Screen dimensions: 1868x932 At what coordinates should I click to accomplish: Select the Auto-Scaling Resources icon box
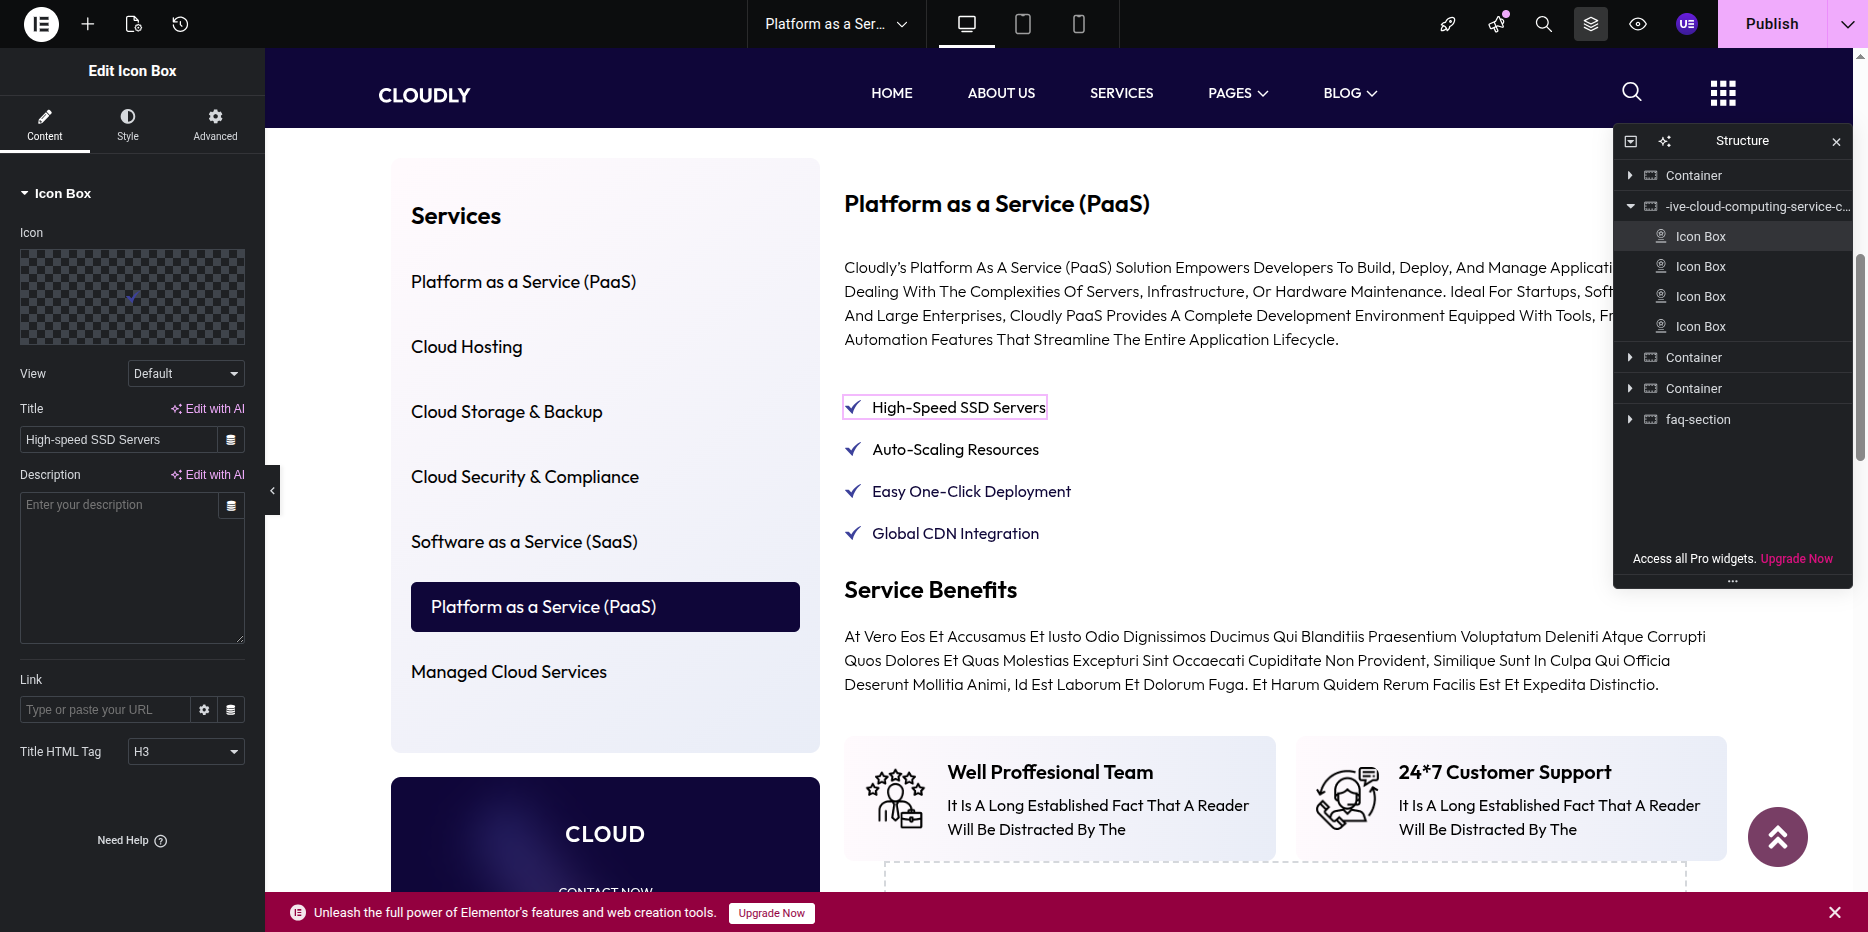[x=942, y=450]
